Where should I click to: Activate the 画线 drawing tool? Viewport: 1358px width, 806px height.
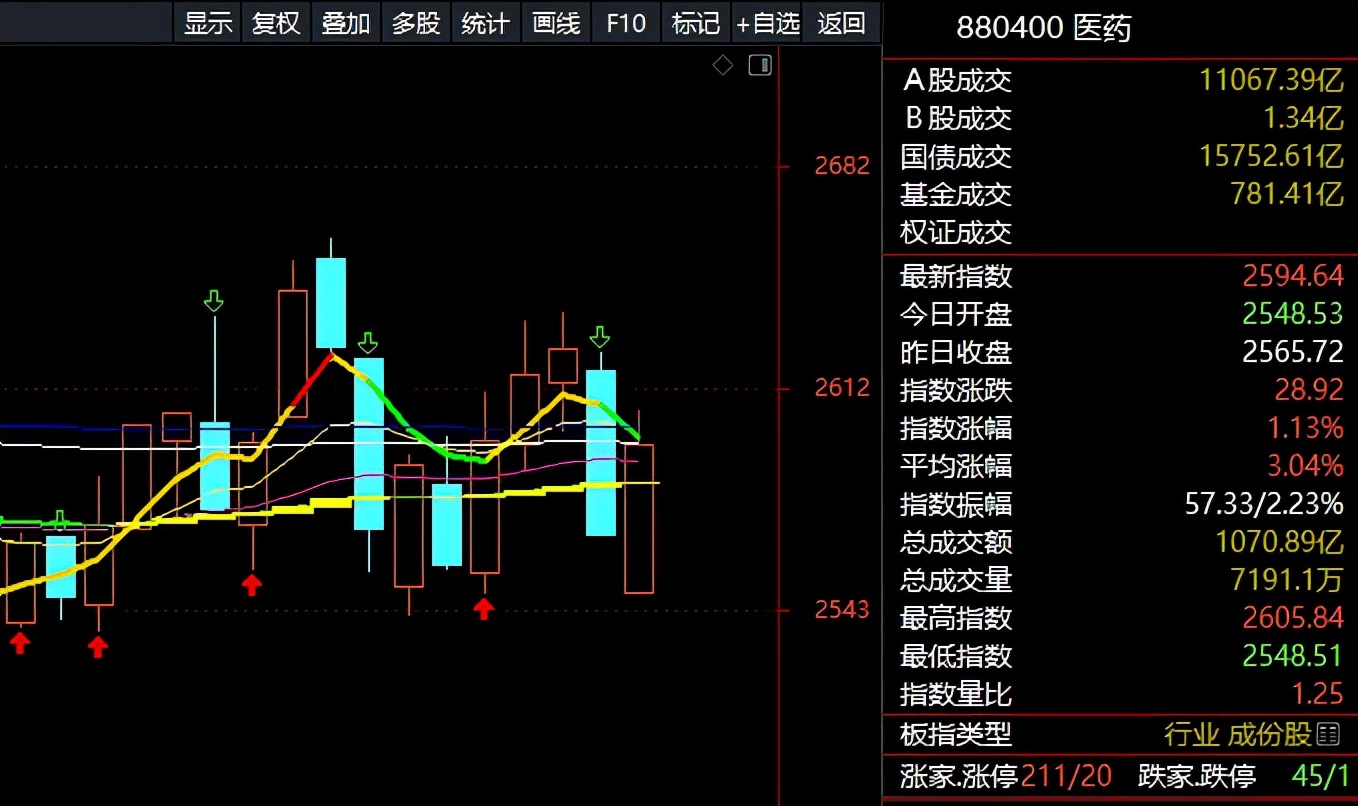pyautogui.click(x=556, y=23)
